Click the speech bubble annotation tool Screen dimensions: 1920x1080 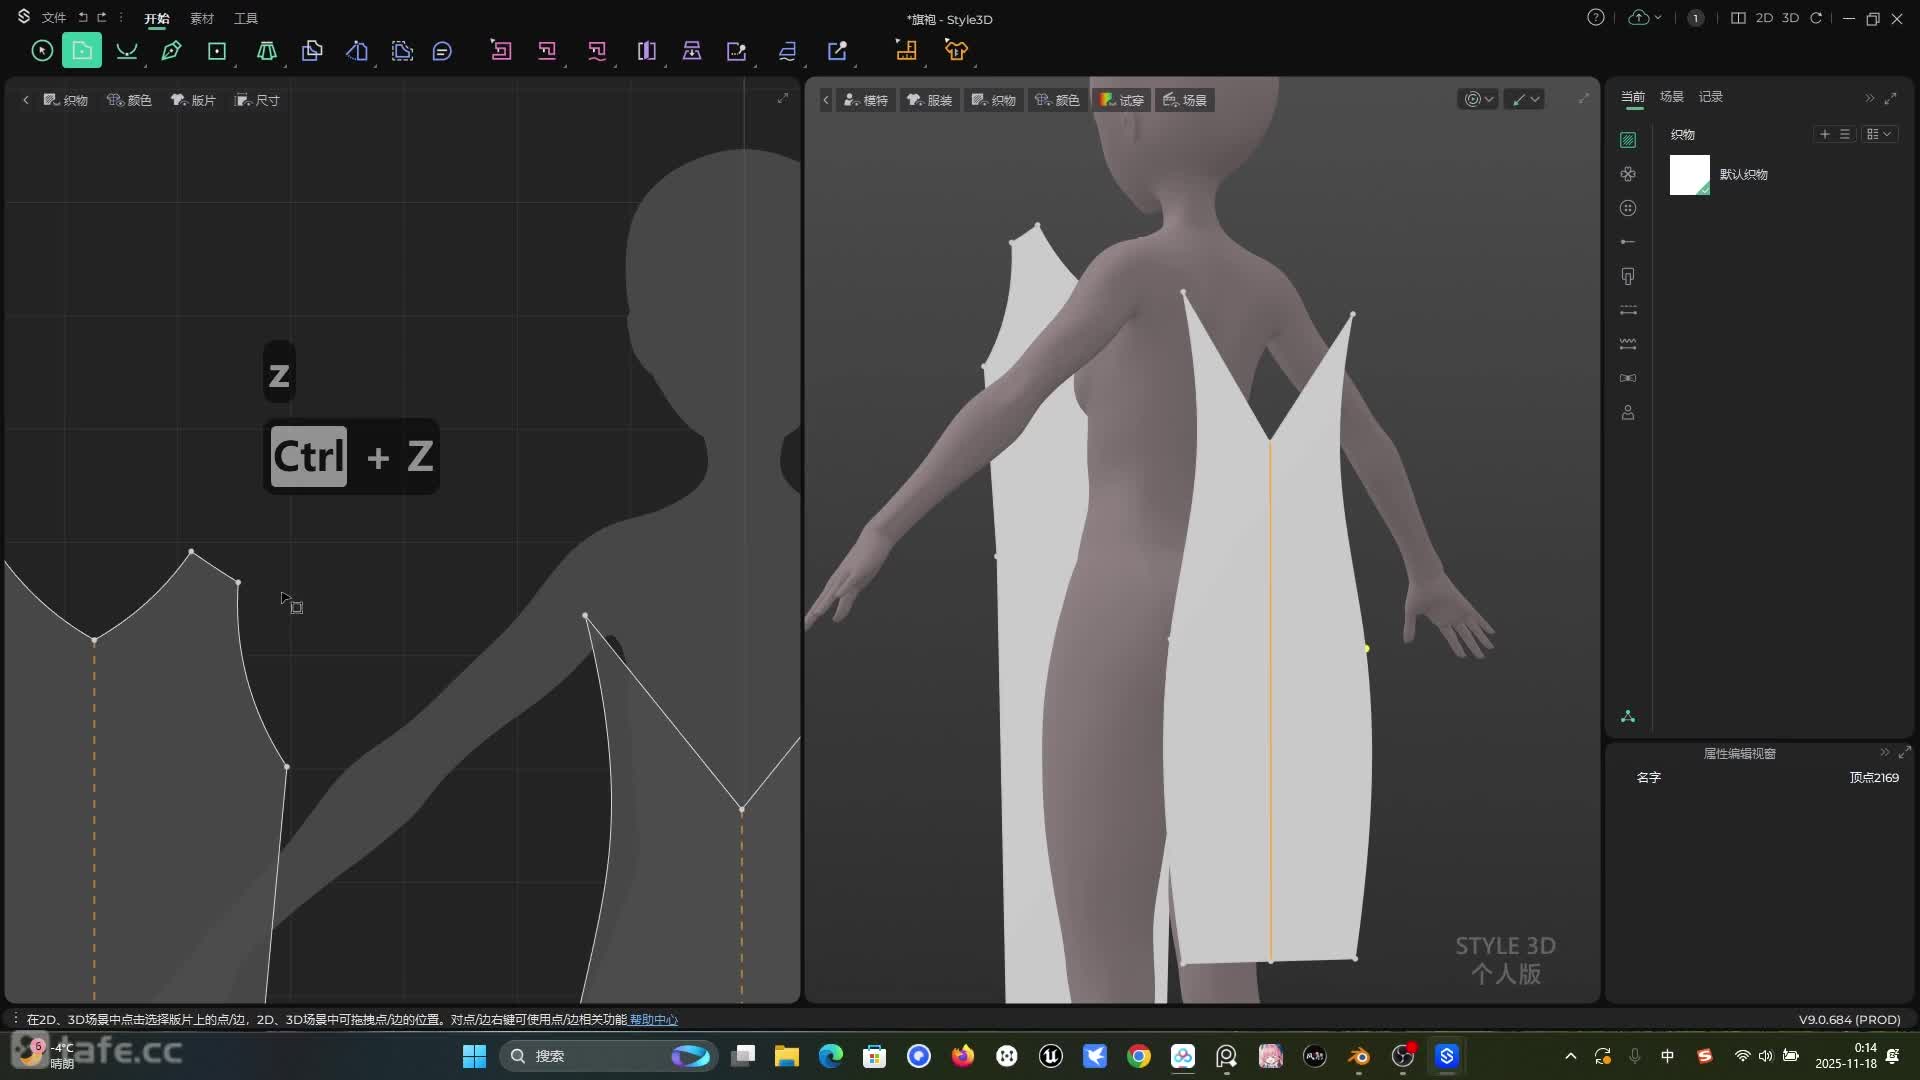point(442,50)
